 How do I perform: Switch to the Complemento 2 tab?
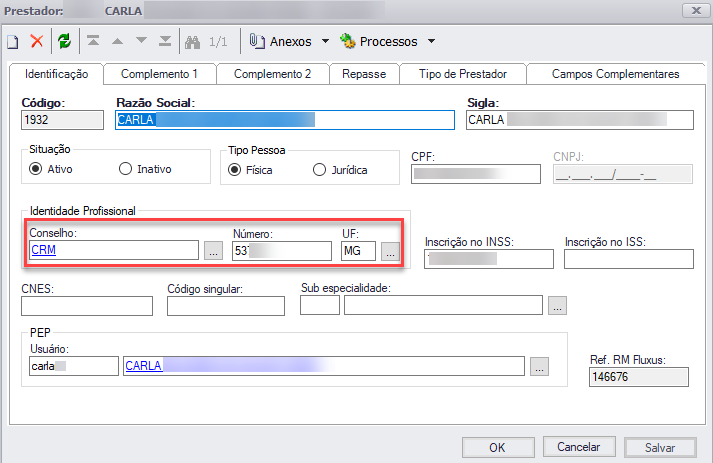(272, 74)
